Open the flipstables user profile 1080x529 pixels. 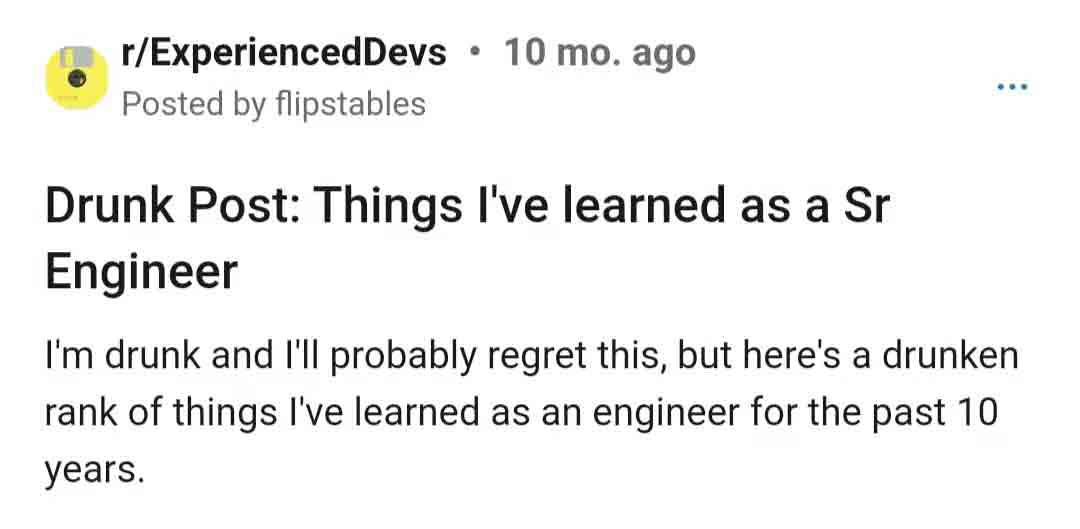coord(350,104)
